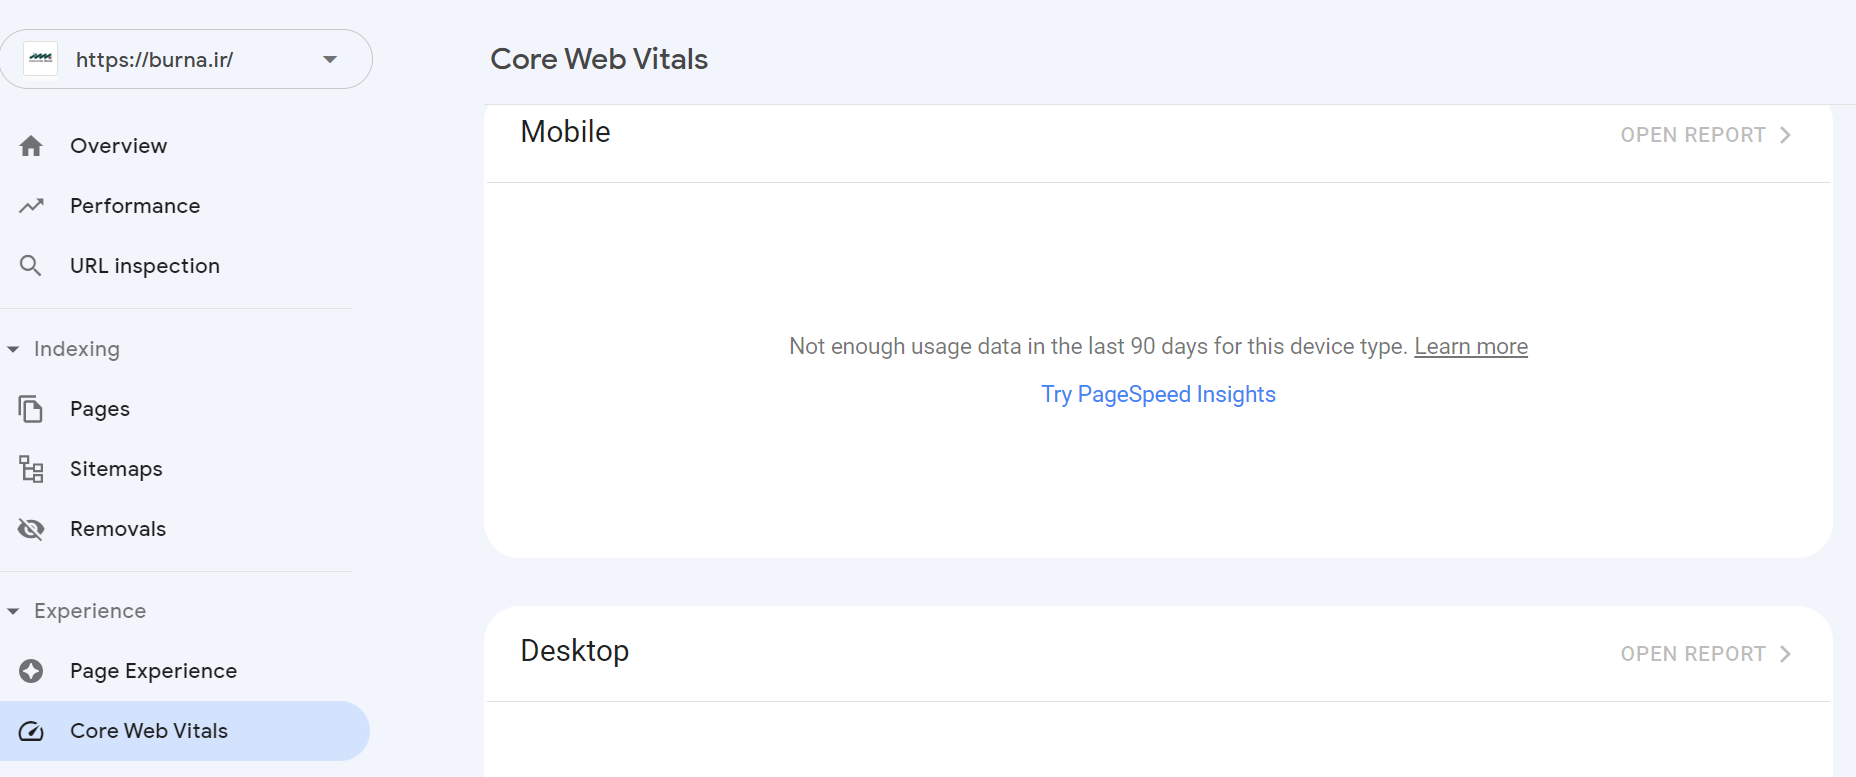Click the Sitemaps tree icon
The height and width of the screenshot is (777, 1856).
point(31,469)
